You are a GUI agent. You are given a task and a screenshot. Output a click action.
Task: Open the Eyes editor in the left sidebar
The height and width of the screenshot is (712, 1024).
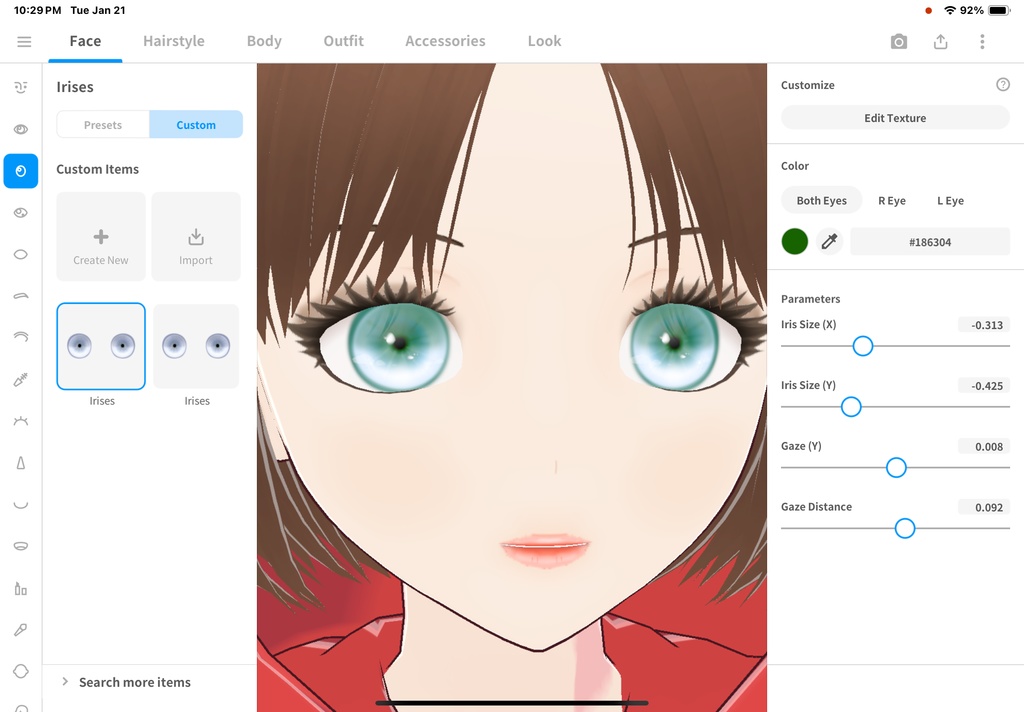point(20,129)
